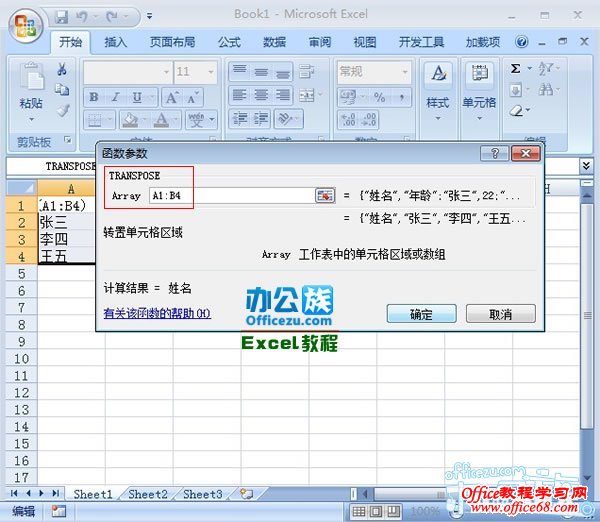
Task: Click the Format Painter brush icon
Action: pos(63,110)
